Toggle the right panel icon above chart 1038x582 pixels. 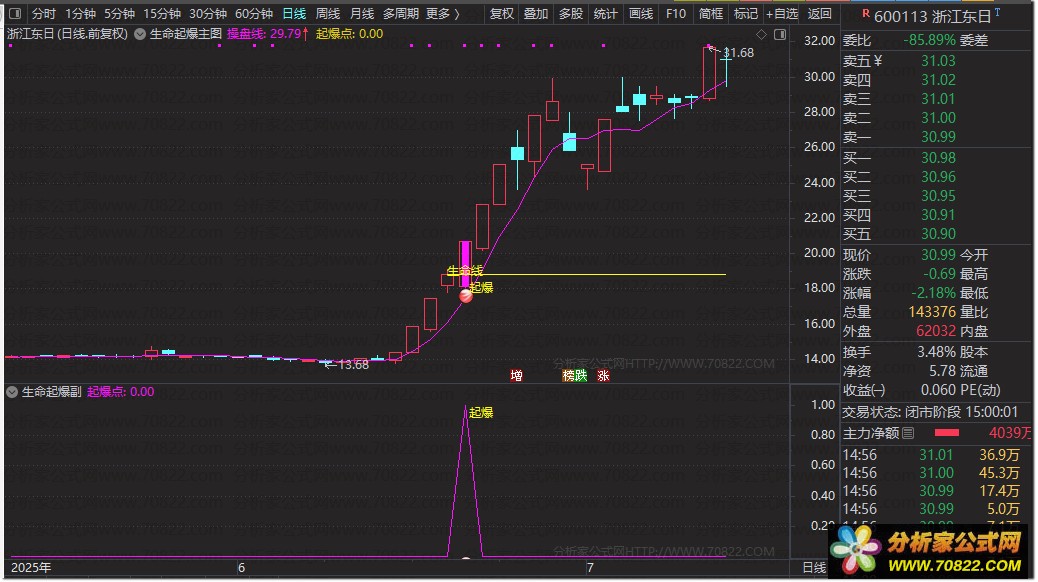pyautogui.click(x=780, y=34)
